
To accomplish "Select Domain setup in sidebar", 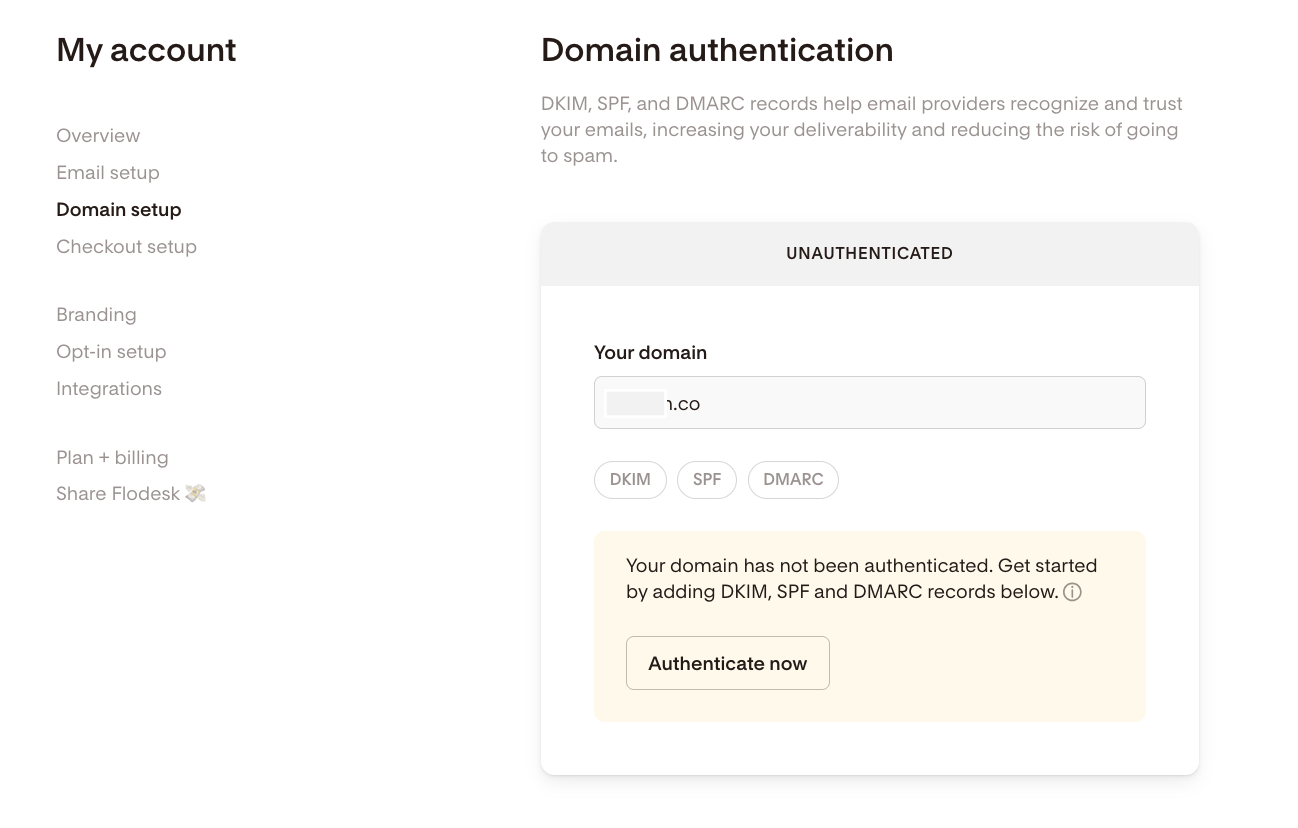I will [119, 210].
